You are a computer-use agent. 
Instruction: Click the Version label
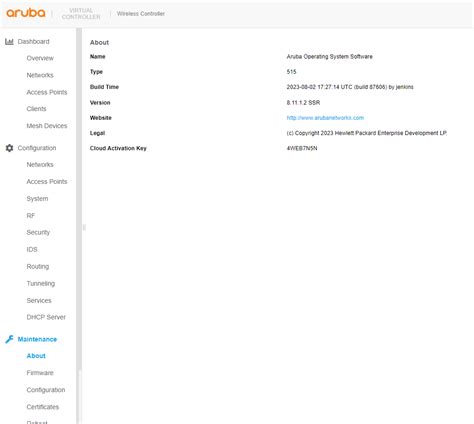(x=100, y=103)
